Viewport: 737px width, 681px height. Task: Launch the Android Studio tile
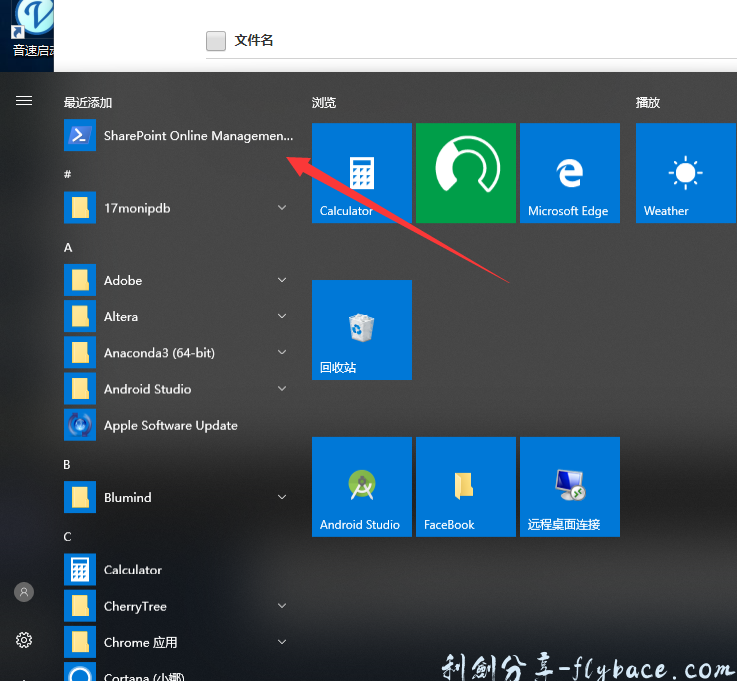(x=362, y=486)
